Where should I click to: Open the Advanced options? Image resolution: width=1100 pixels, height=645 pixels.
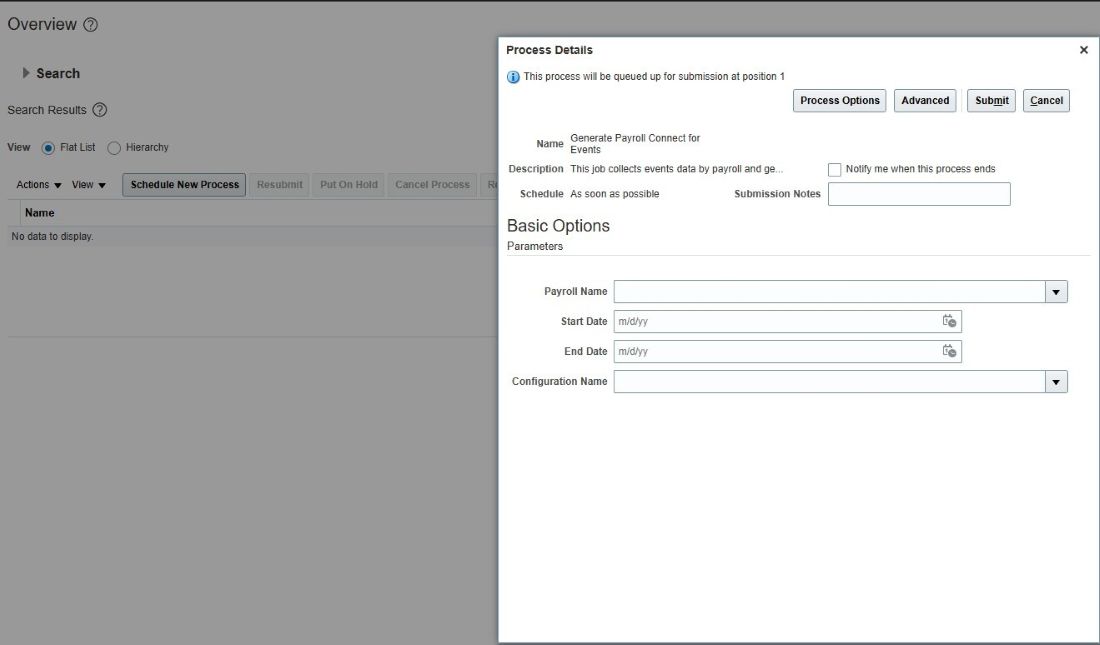pyautogui.click(x=924, y=100)
